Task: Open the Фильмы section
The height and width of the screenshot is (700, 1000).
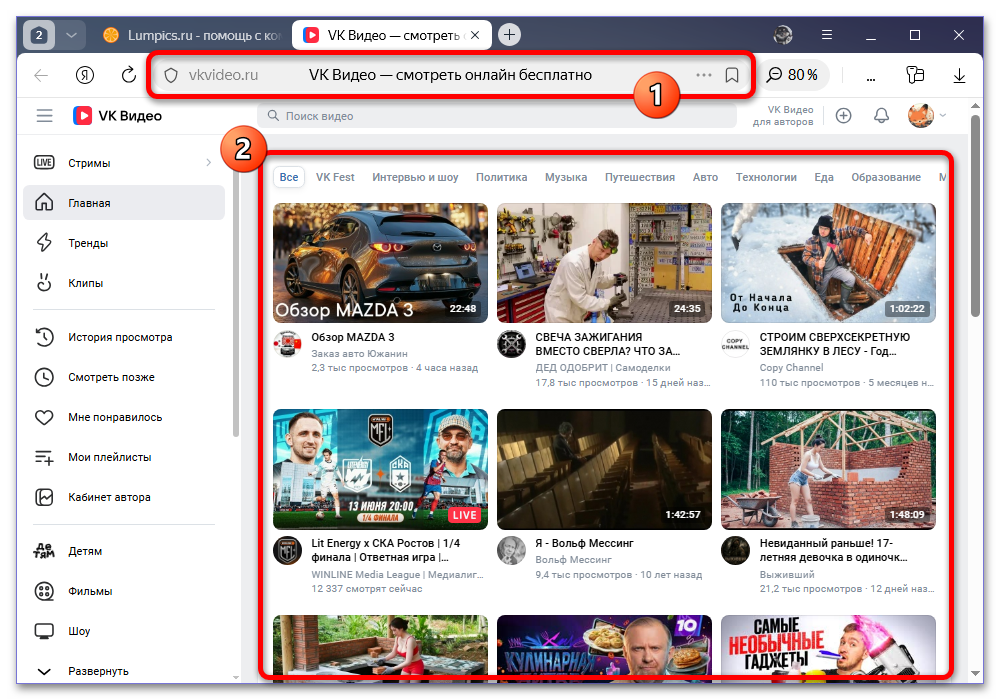Action: (x=124, y=591)
